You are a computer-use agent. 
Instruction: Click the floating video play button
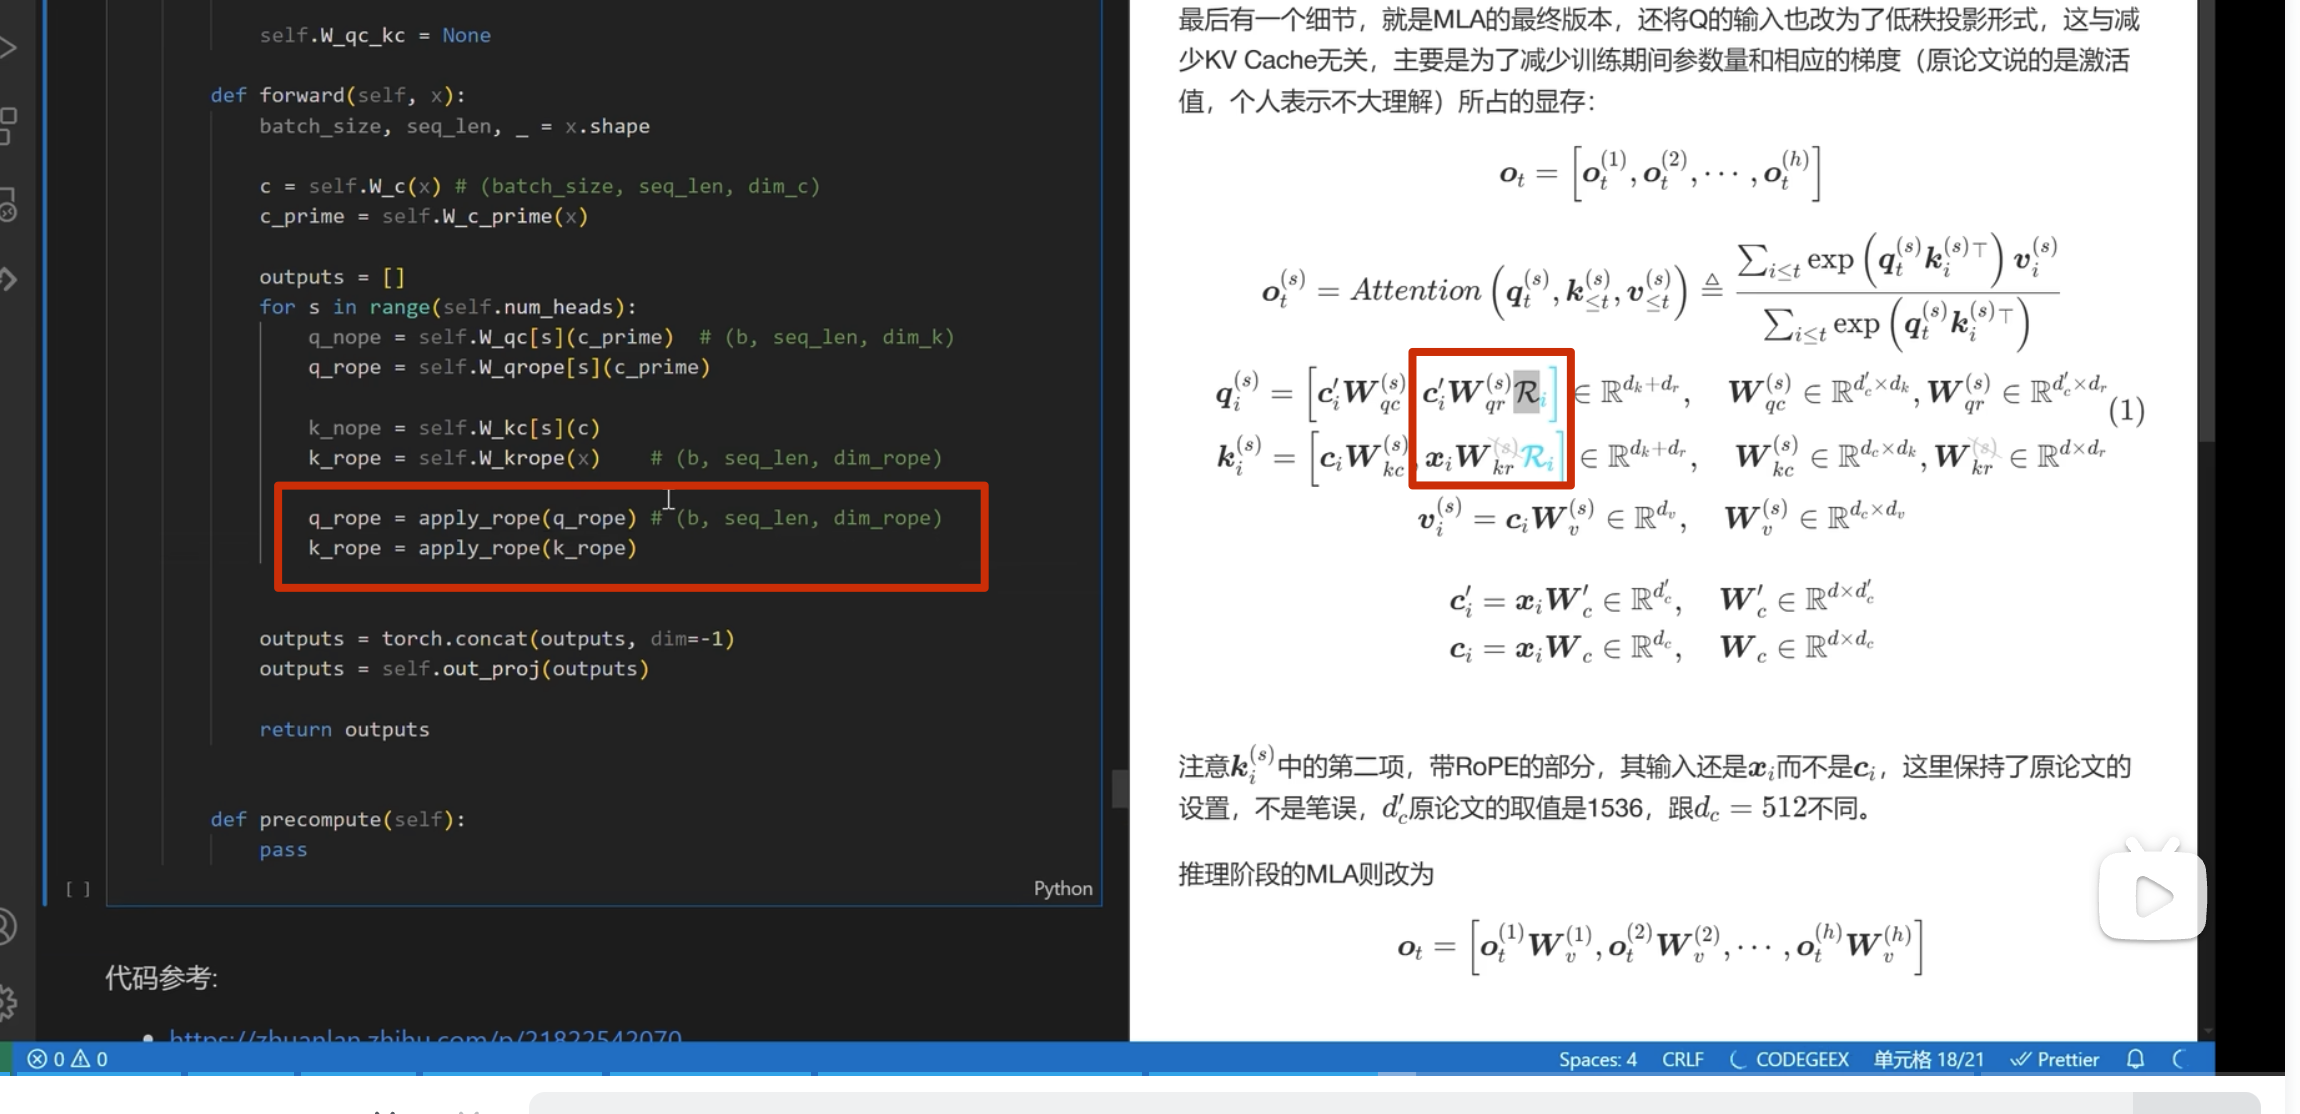coord(2152,895)
